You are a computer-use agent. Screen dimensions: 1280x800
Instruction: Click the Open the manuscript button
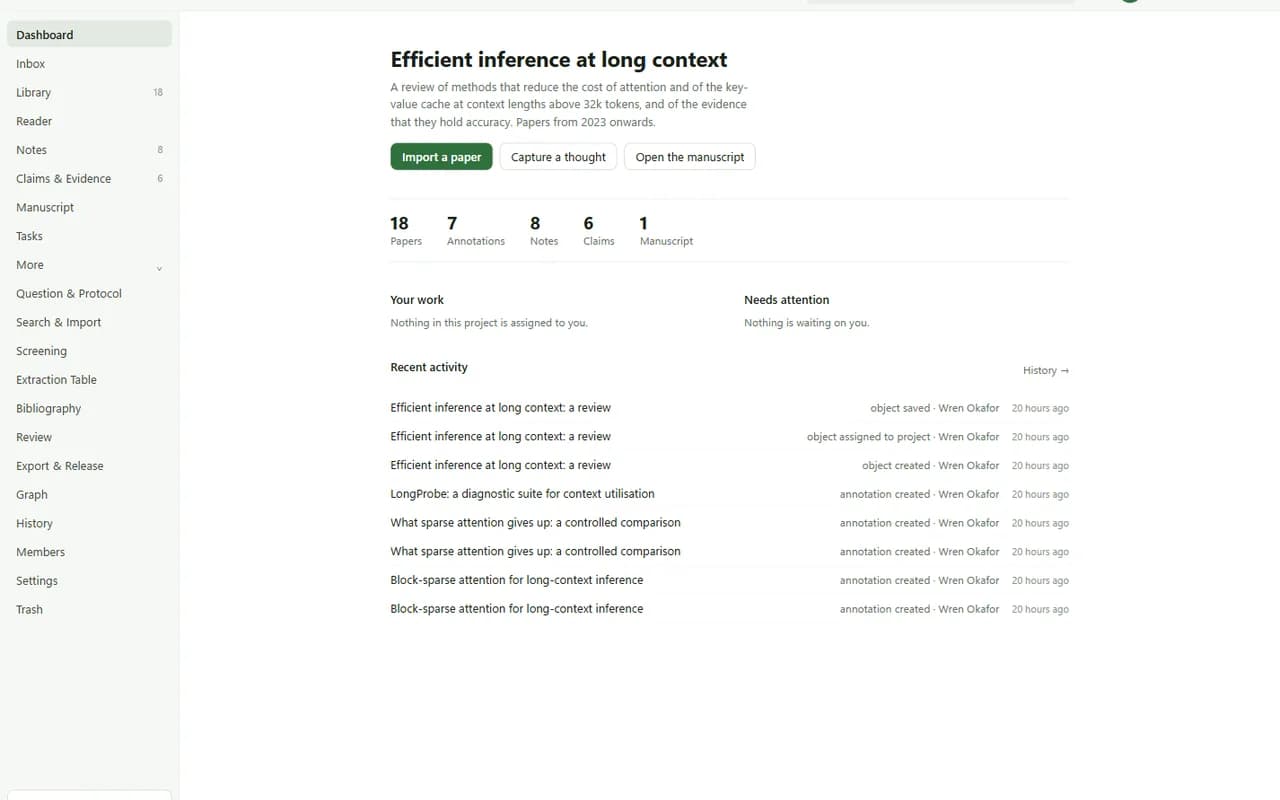pyautogui.click(x=690, y=157)
